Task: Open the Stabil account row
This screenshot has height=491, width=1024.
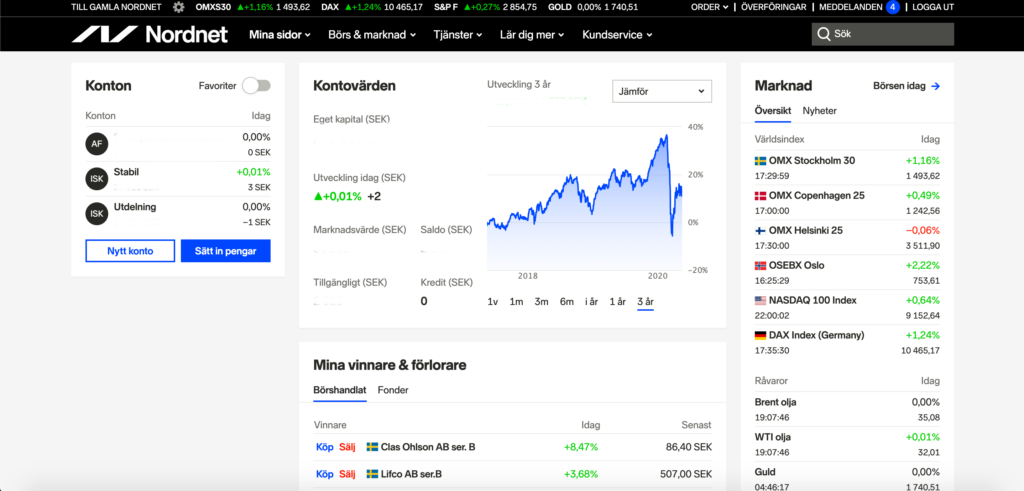Action: click(x=178, y=179)
